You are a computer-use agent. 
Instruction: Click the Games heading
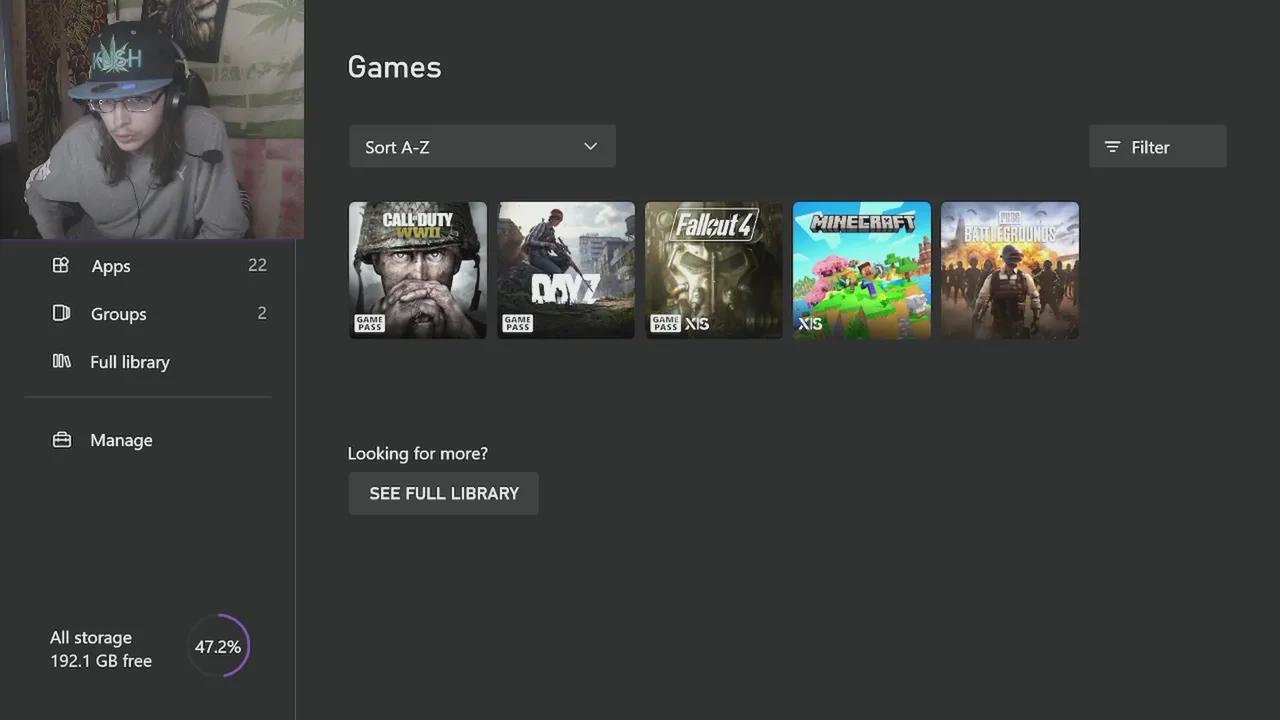(x=394, y=67)
